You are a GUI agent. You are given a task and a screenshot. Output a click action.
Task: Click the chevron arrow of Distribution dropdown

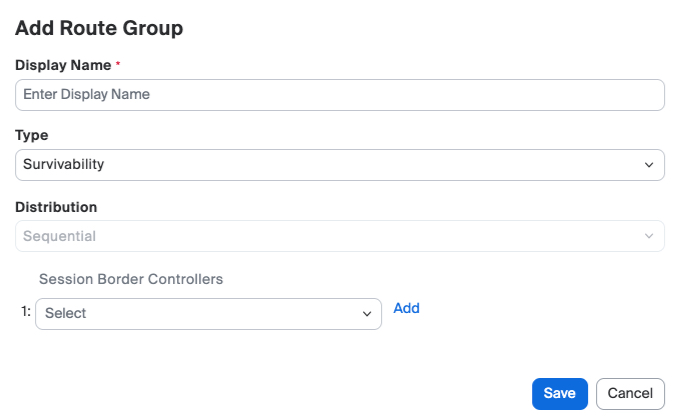[x=649, y=237]
